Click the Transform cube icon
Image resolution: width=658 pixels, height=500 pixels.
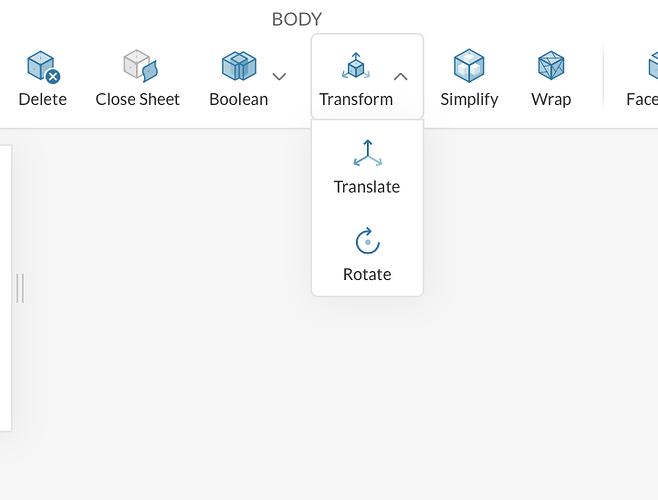click(x=356, y=67)
